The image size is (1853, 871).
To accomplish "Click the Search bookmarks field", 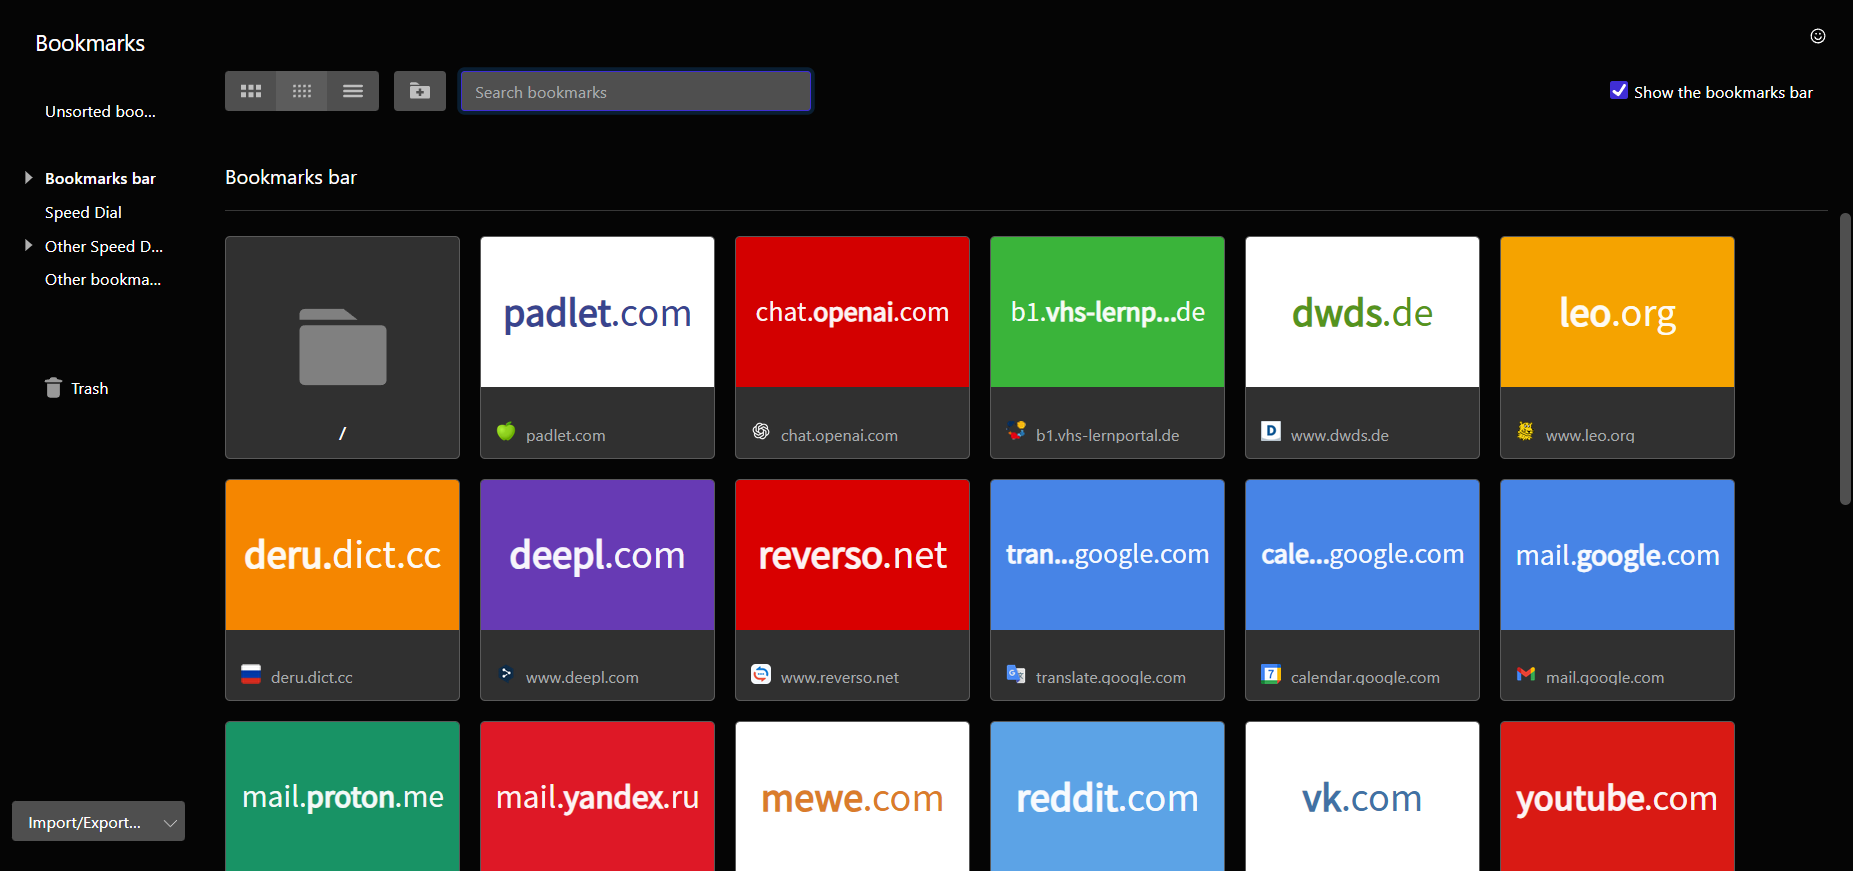I will pos(635,92).
